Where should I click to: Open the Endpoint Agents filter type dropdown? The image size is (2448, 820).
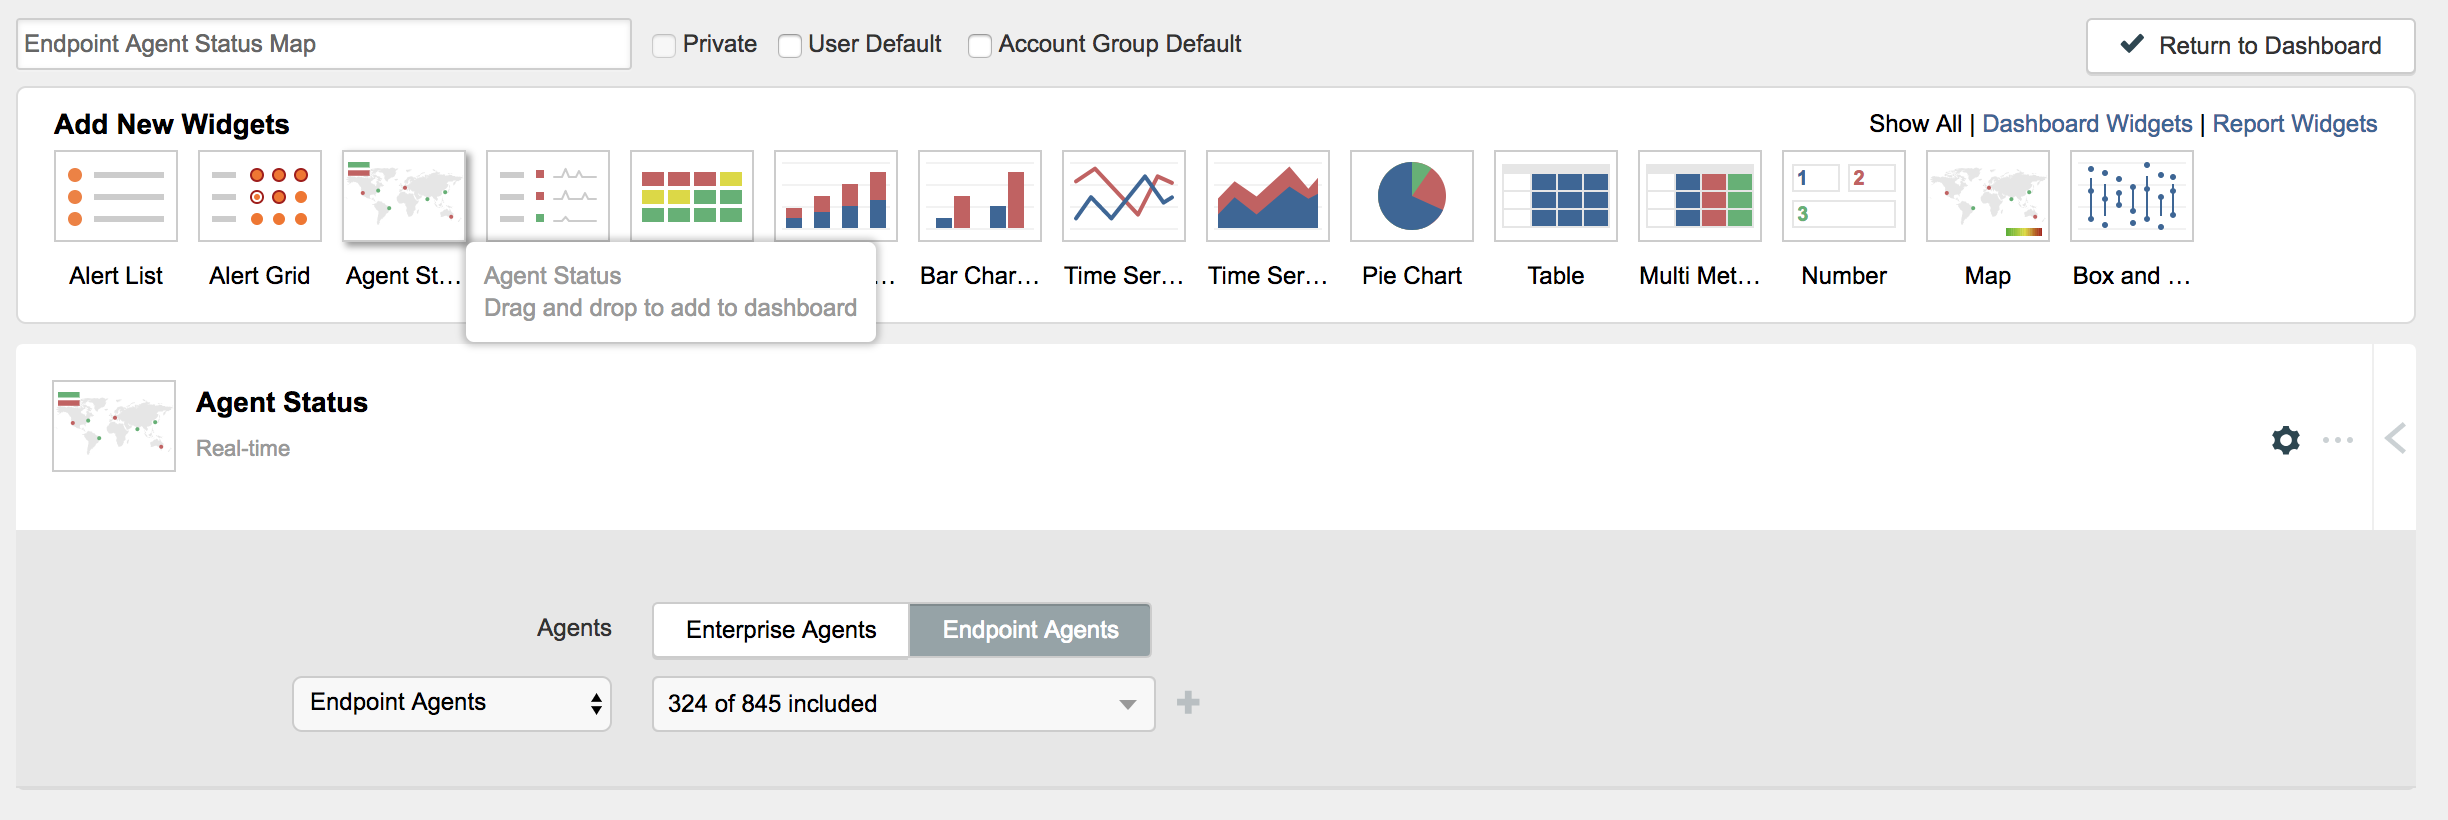(452, 704)
